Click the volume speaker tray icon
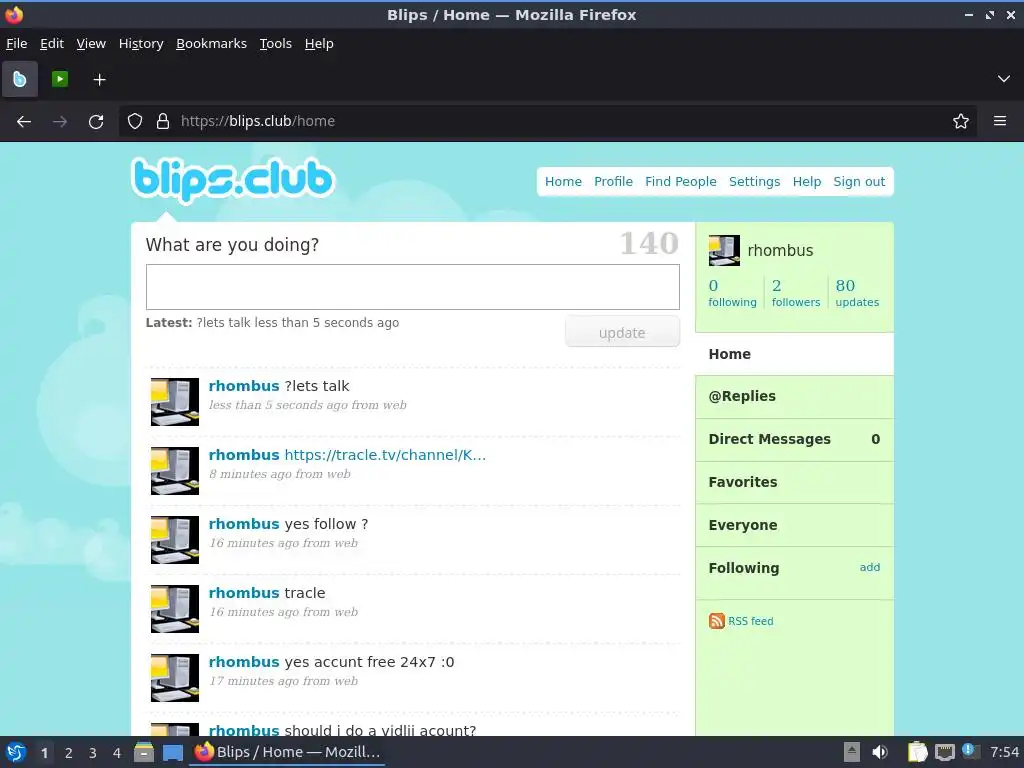Screen dimensions: 1024x768 pos(880,752)
